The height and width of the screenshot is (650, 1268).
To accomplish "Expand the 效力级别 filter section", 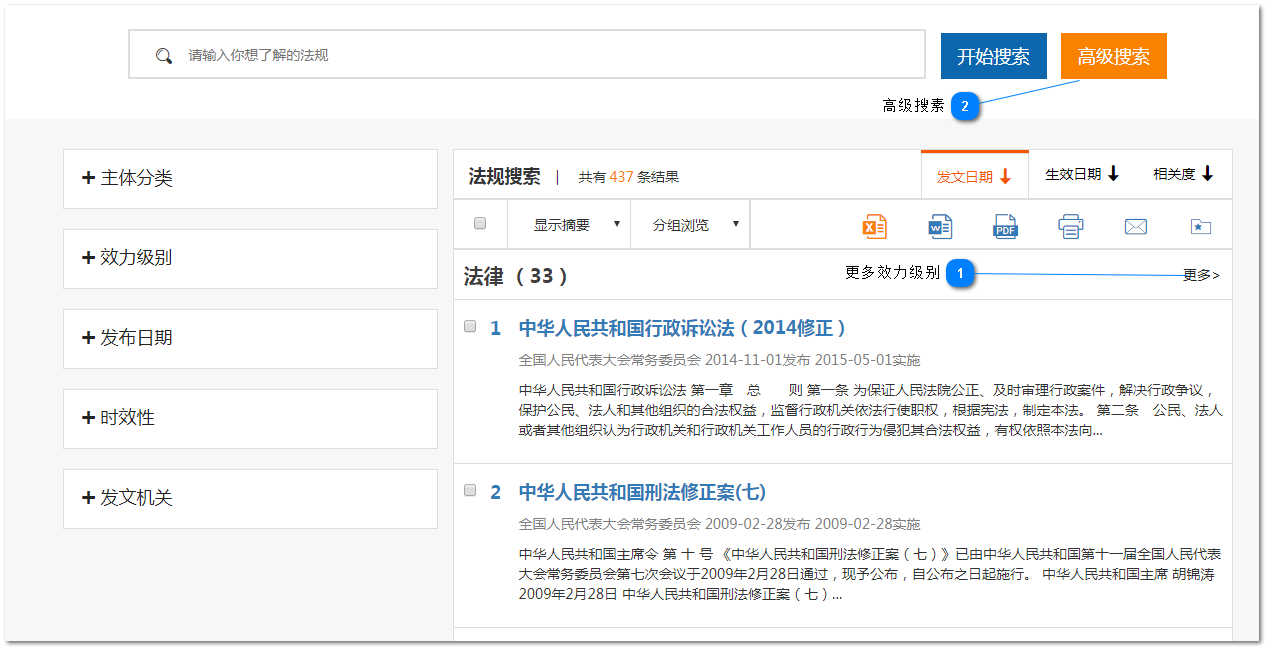I will click(250, 258).
